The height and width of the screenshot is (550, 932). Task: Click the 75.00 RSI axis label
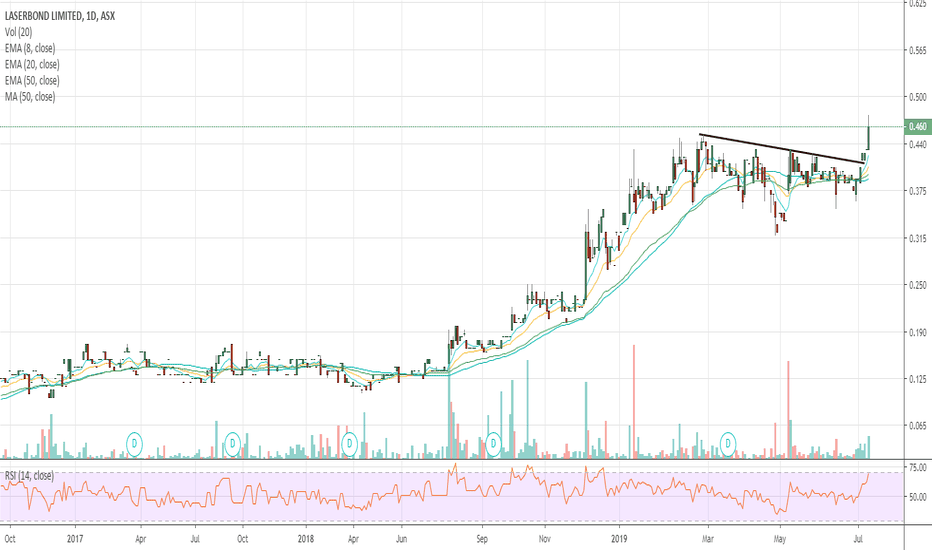[x=918, y=467]
